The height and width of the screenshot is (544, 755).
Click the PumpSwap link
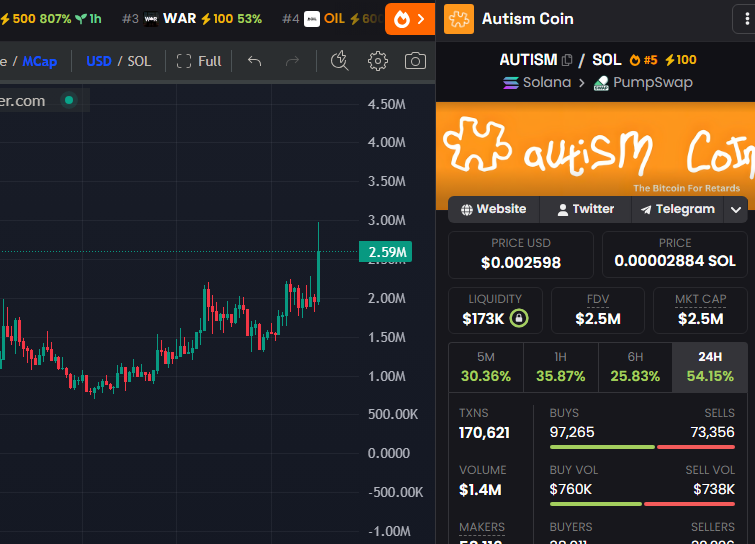[643, 83]
